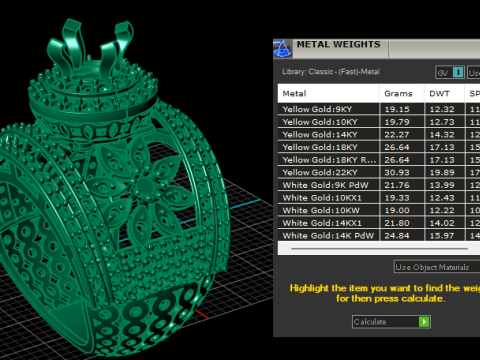Image resolution: width=480 pixels, height=360 pixels.
Task: Click the green arrow on Calculate
Action: [424, 322]
